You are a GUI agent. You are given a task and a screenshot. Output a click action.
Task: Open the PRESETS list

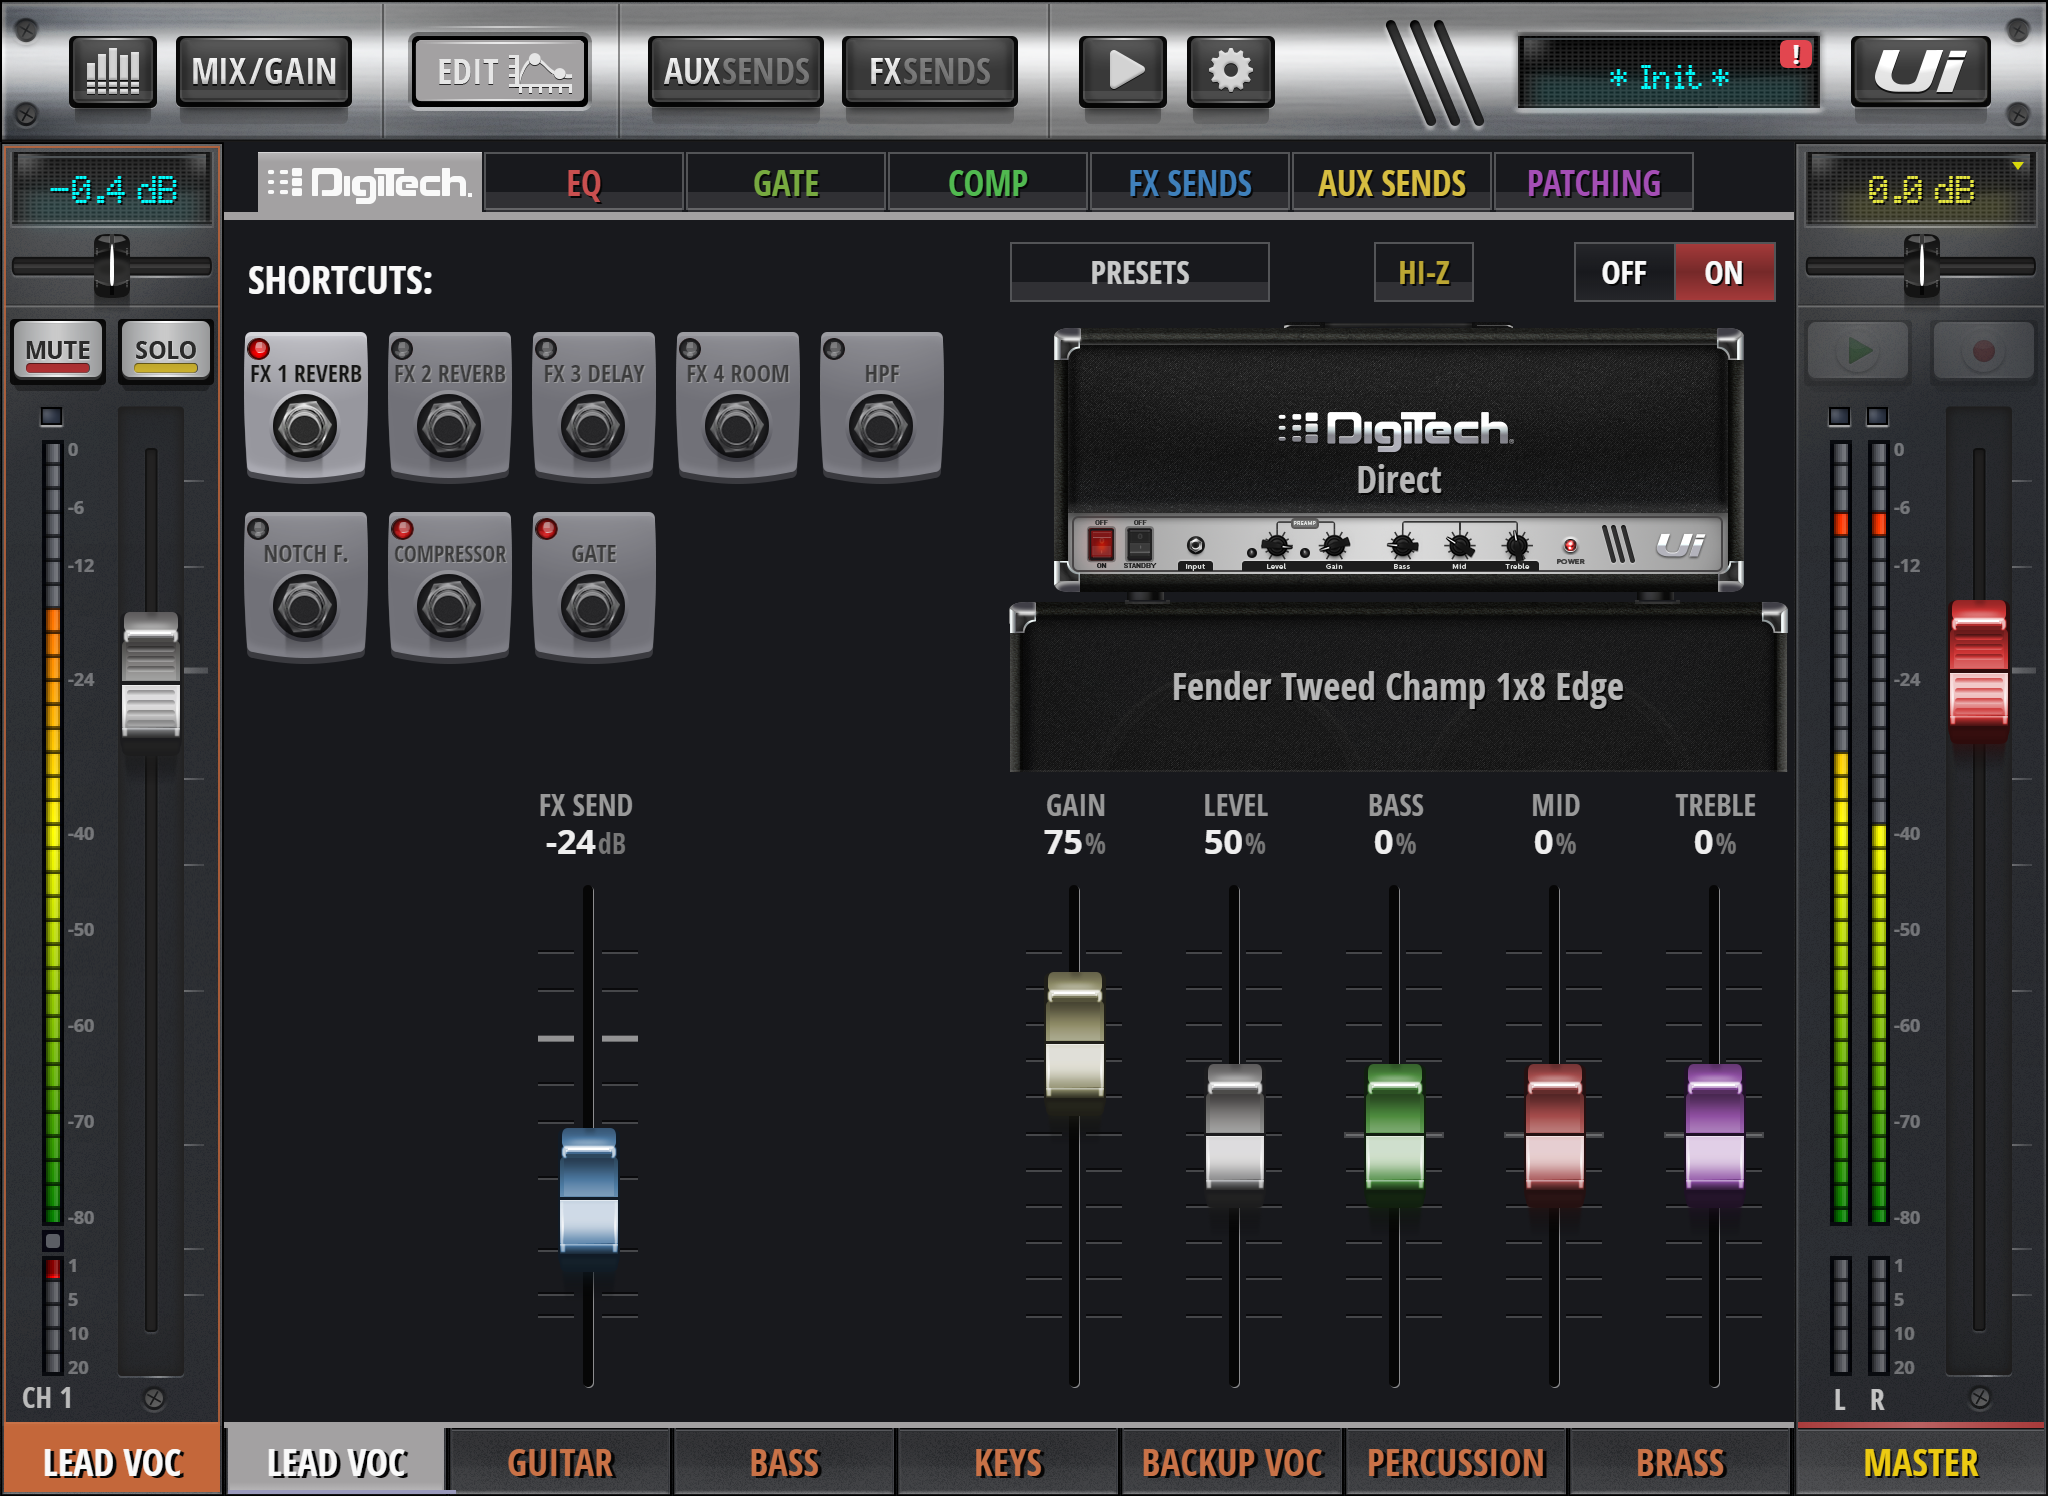pyautogui.click(x=1139, y=272)
